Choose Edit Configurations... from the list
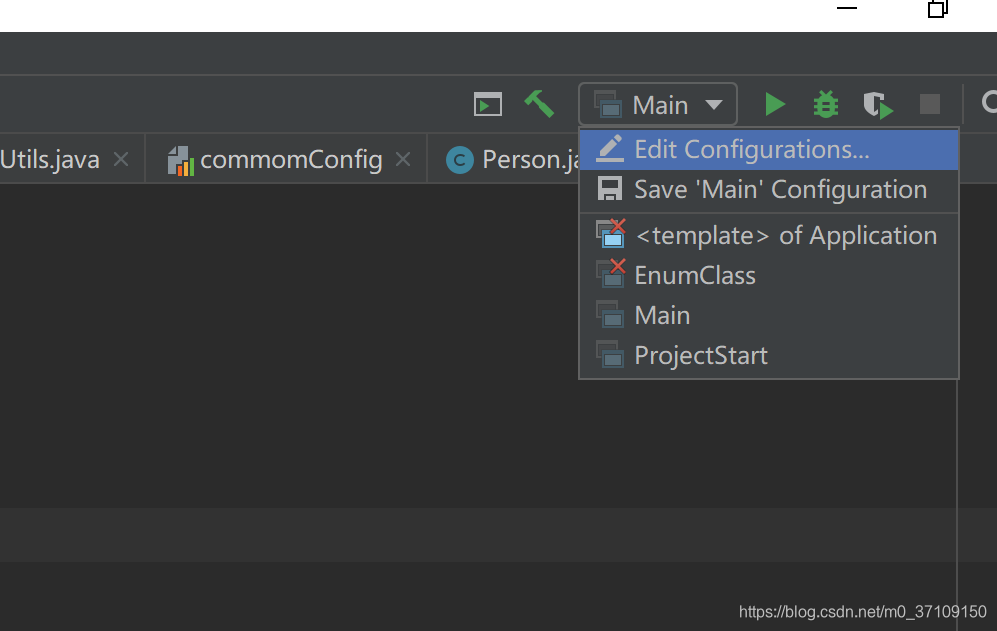997x631 pixels. (x=751, y=150)
